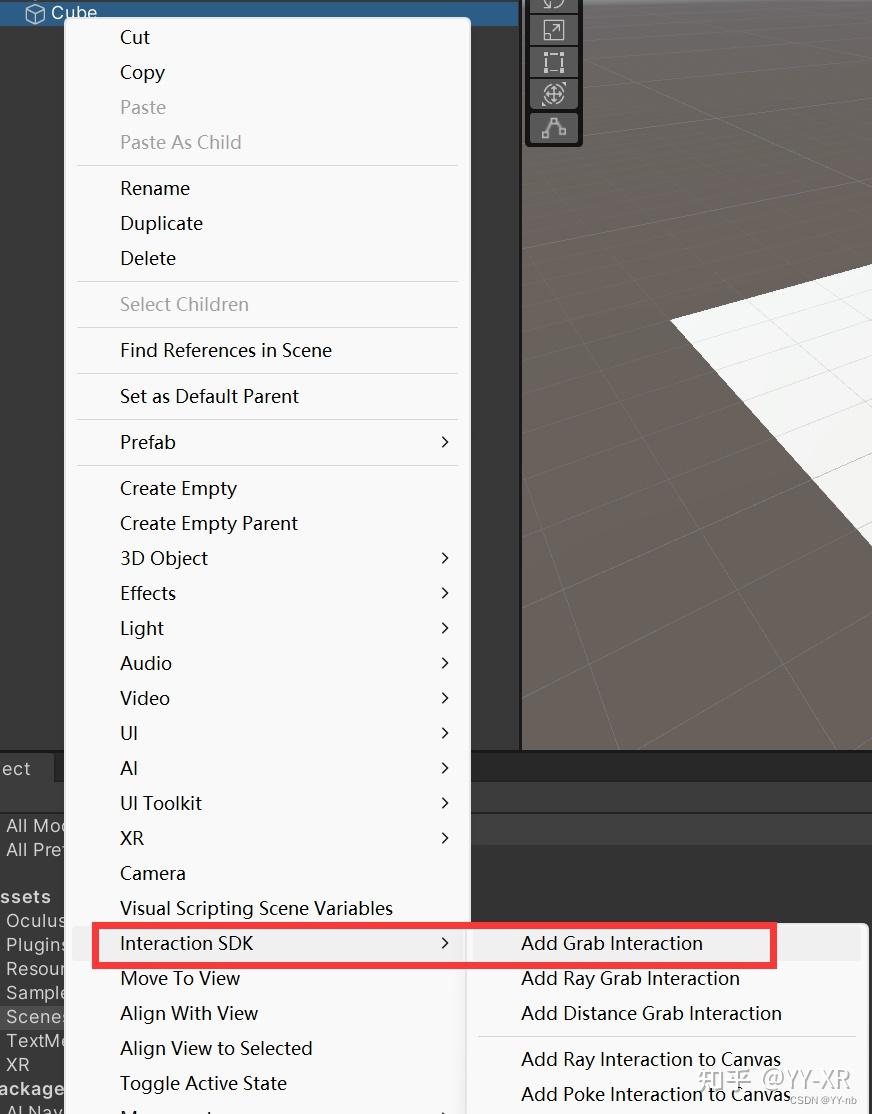This screenshot has height=1114, width=872.
Task: Expand the 3D Object submenu
Action: pyautogui.click(x=163, y=558)
